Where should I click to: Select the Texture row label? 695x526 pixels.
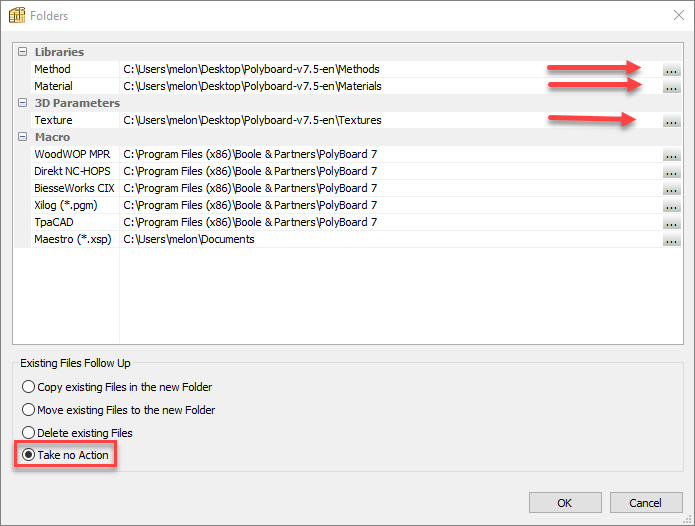point(53,120)
